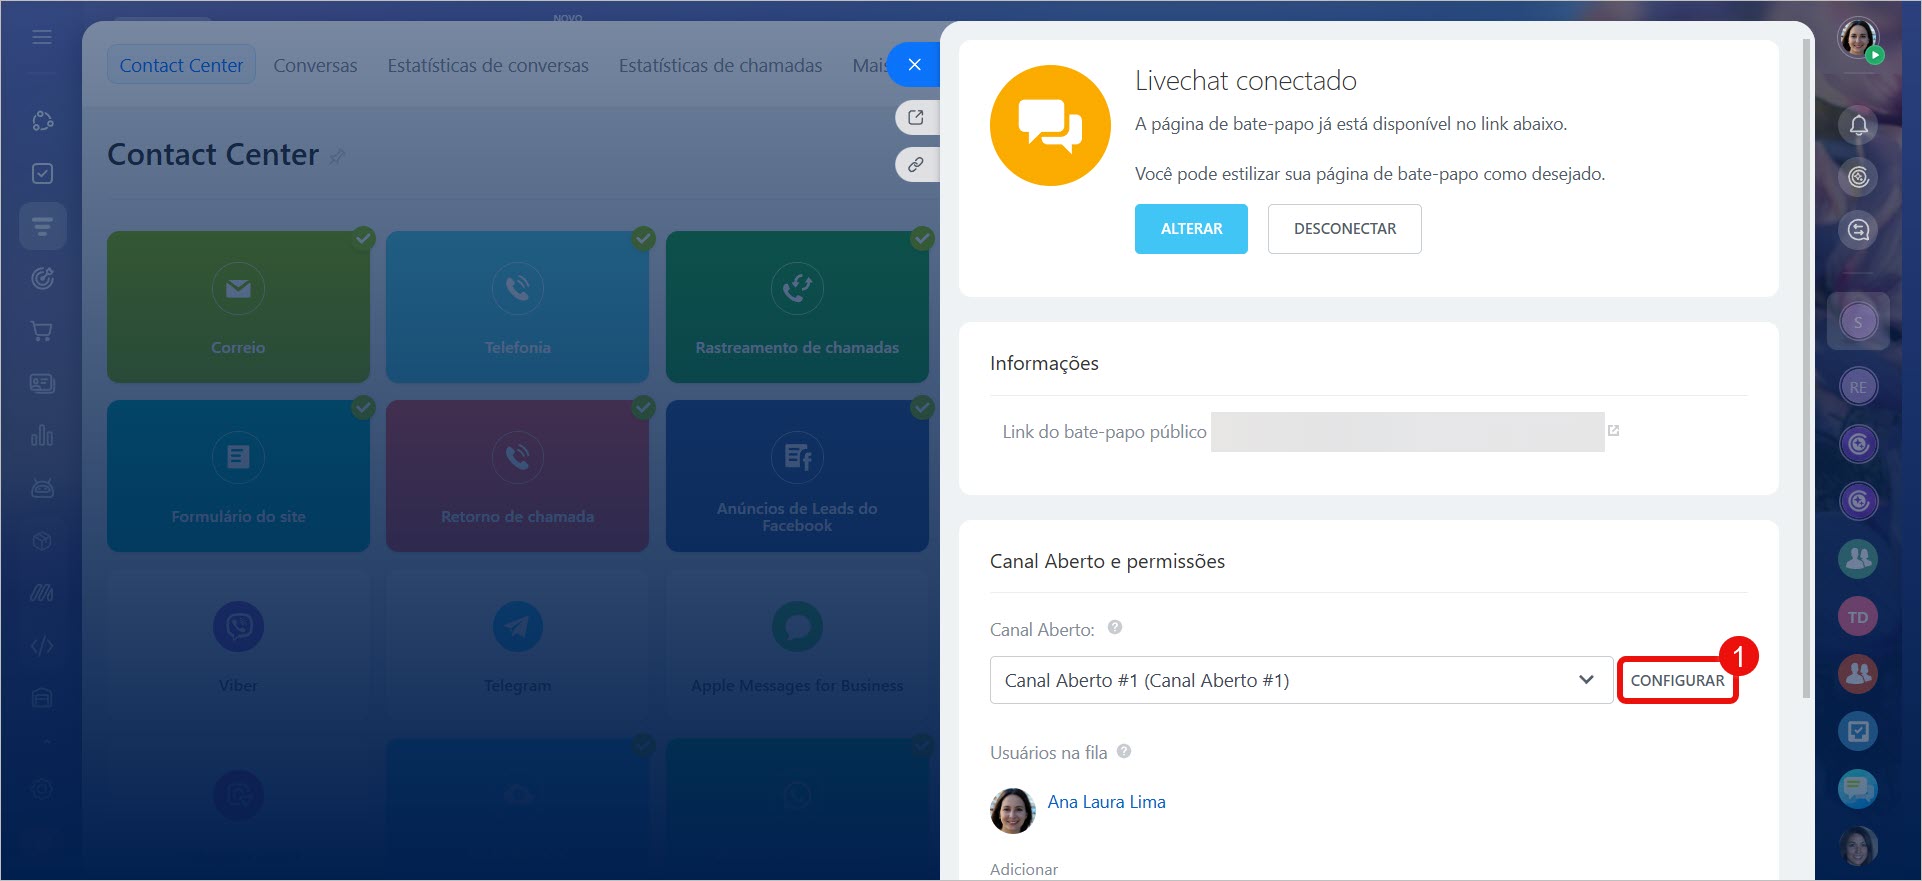Expand the left hamburger menu
Screen dimensions: 1922x881
42,37
